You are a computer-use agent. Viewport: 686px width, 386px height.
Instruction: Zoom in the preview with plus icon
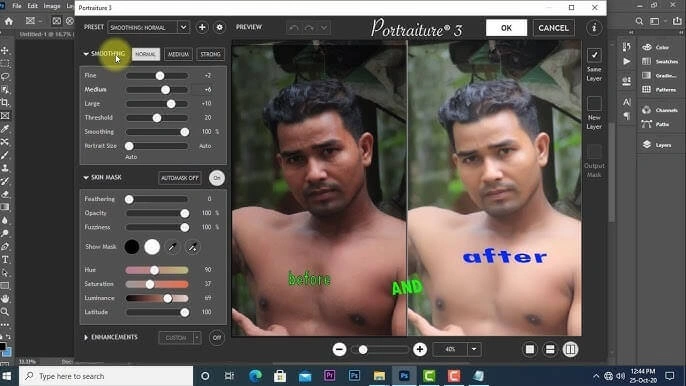tap(420, 349)
